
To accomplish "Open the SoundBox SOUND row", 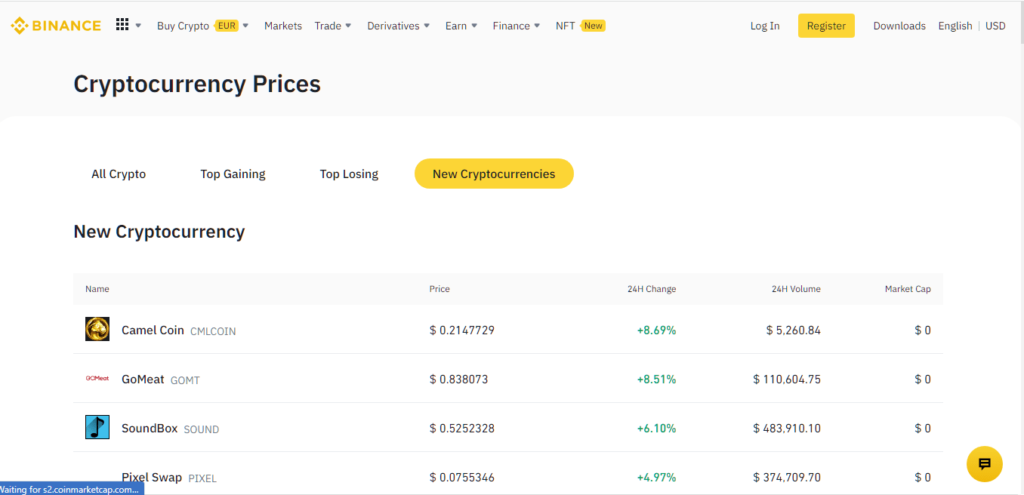I will click(x=507, y=427).
